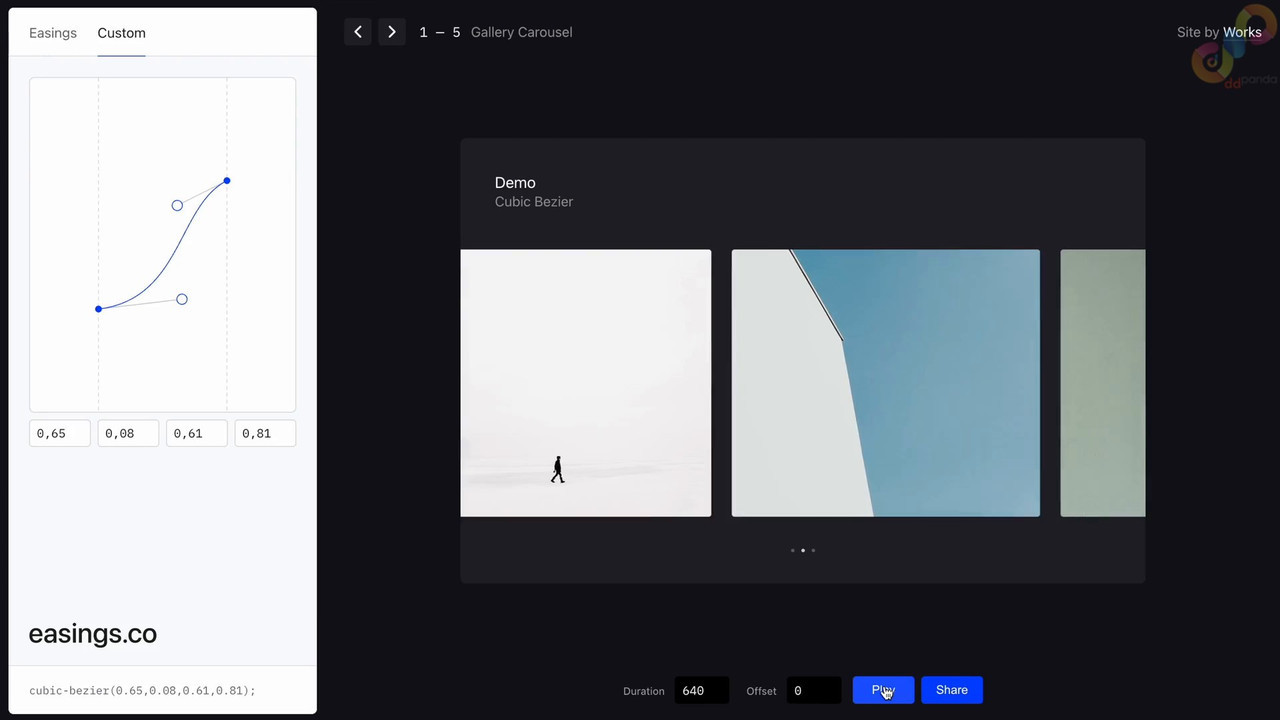Click the bezier curve's filled end point
The image size is (1280, 720).
pos(227,181)
